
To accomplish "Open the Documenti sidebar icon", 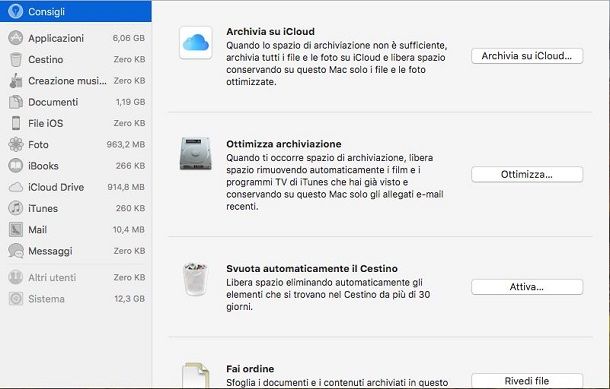I will [x=16, y=102].
